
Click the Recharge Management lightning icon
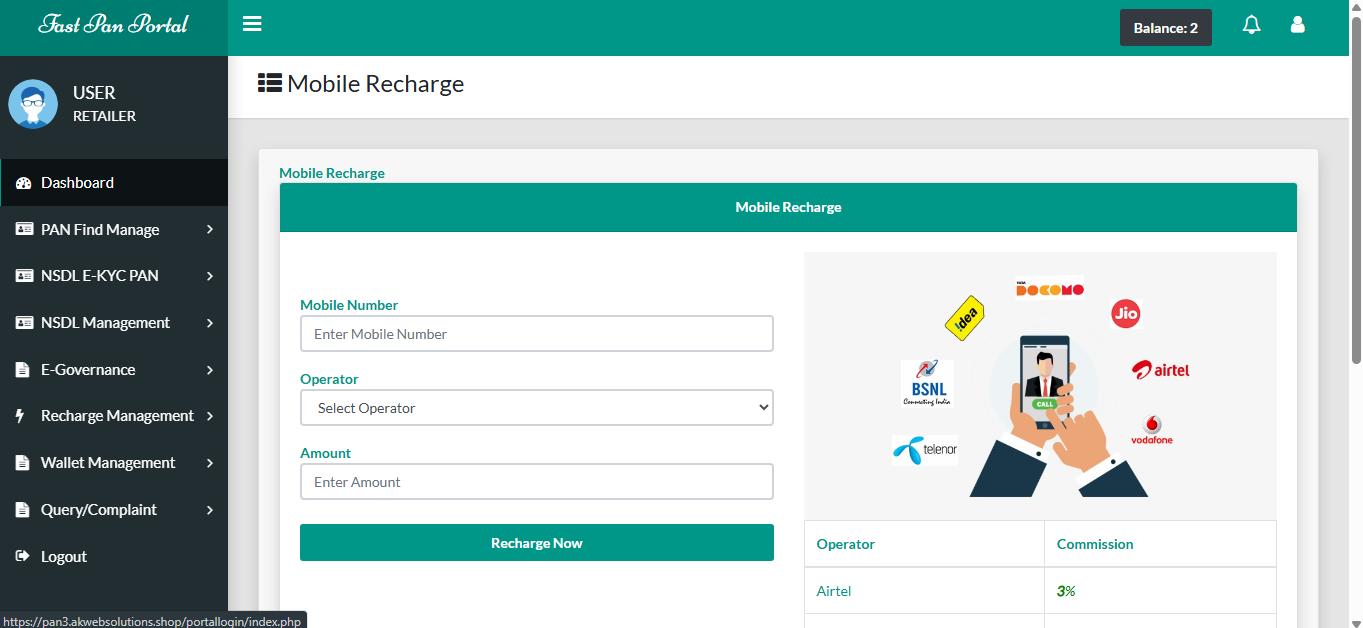pos(21,416)
